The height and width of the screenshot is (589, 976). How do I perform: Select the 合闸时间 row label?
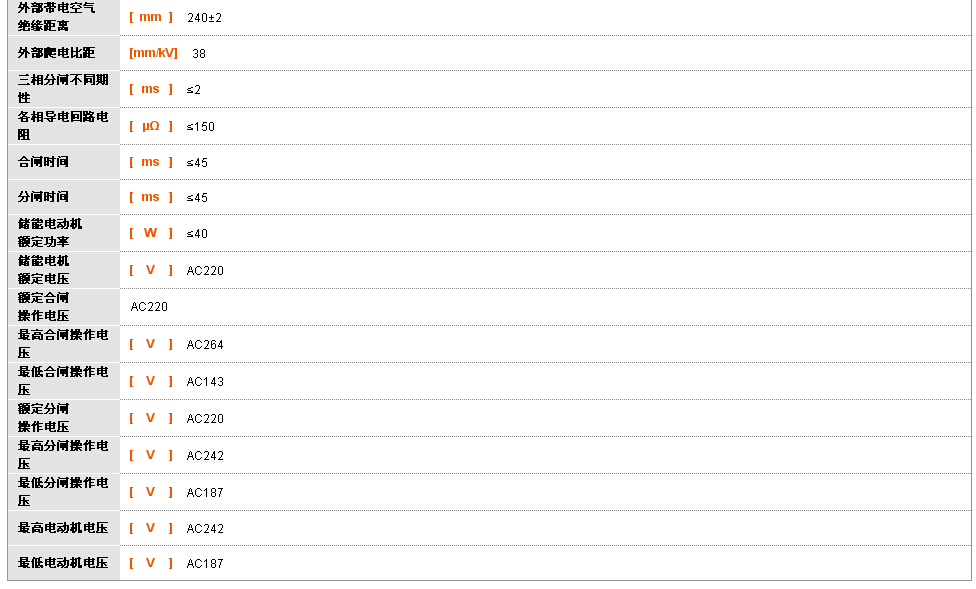pos(43,162)
